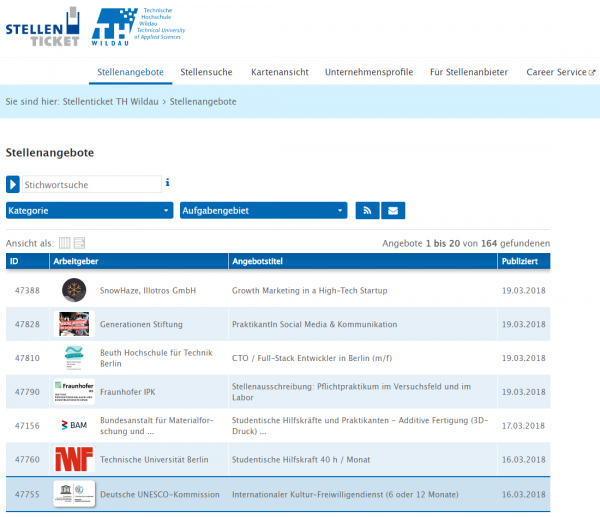The width and height of the screenshot is (600, 517).
Task: Click the IWF logo of TU Berlin
Action: (74, 459)
